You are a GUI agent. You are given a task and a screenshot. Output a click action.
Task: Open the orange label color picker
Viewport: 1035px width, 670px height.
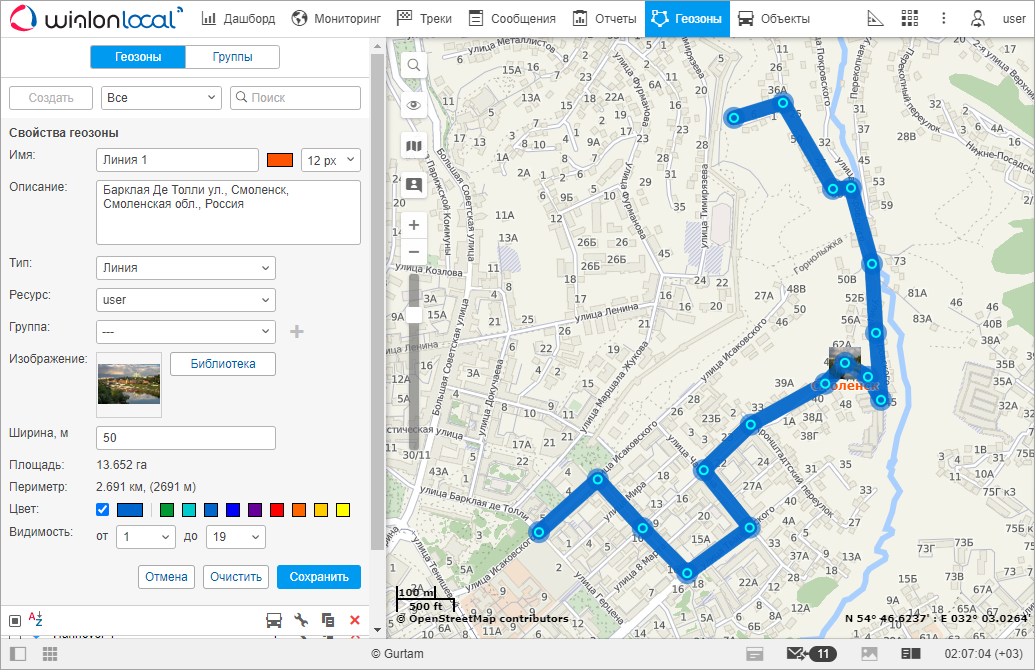(x=280, y=160)
